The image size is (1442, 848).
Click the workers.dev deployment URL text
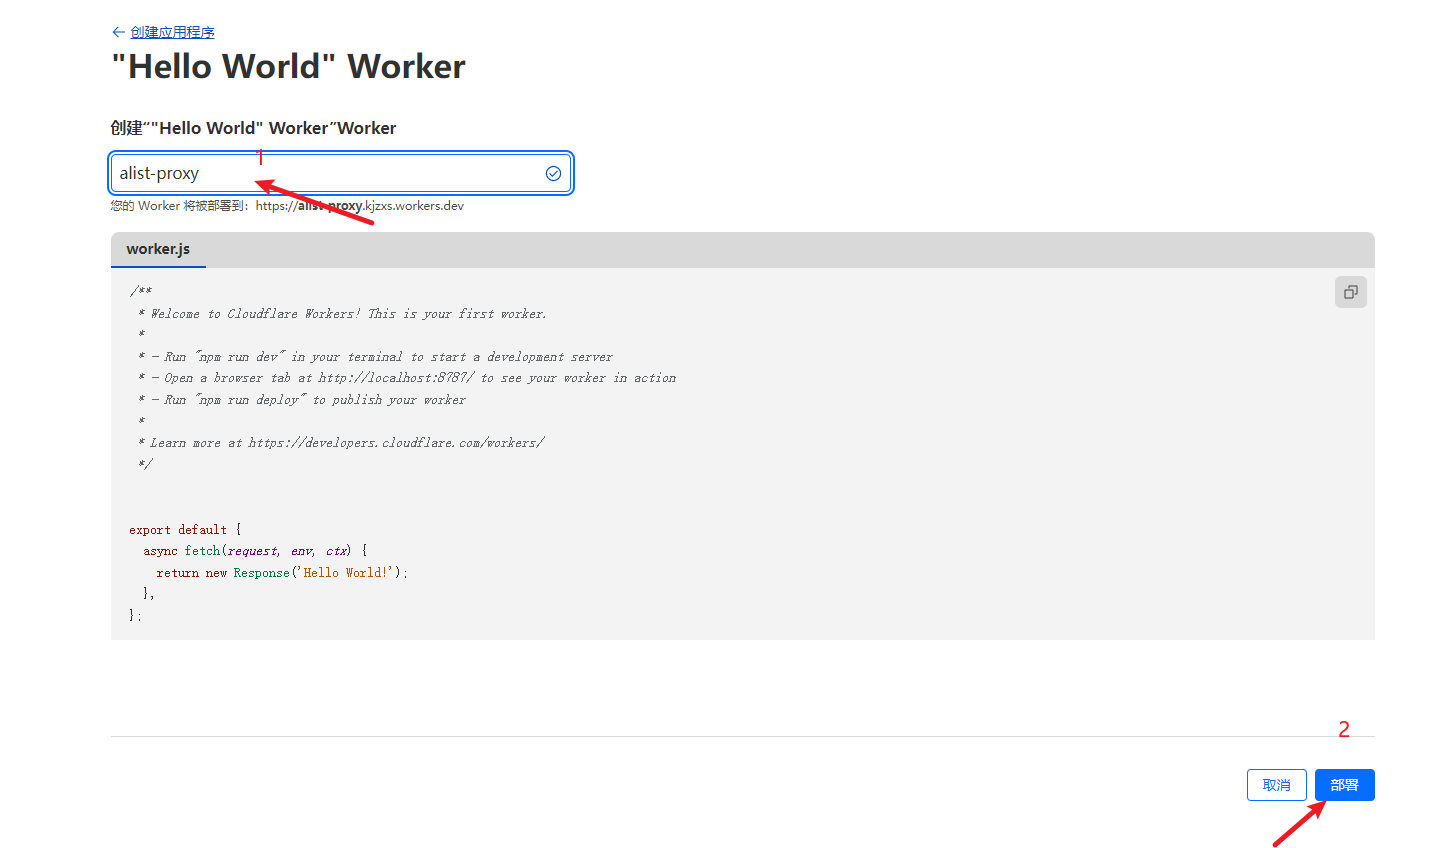[360, 206]
